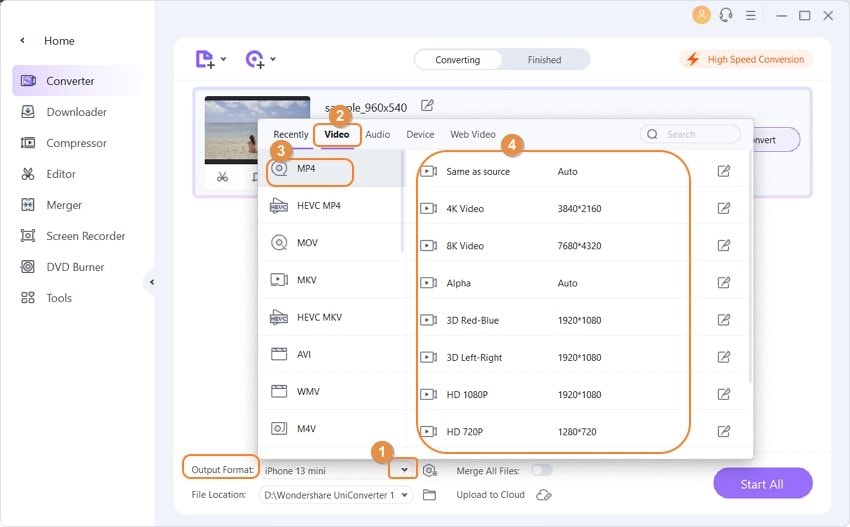Open the Tools section
This screenshot has width=850, height=527.
pyautogui.click(x=46, y=298)
